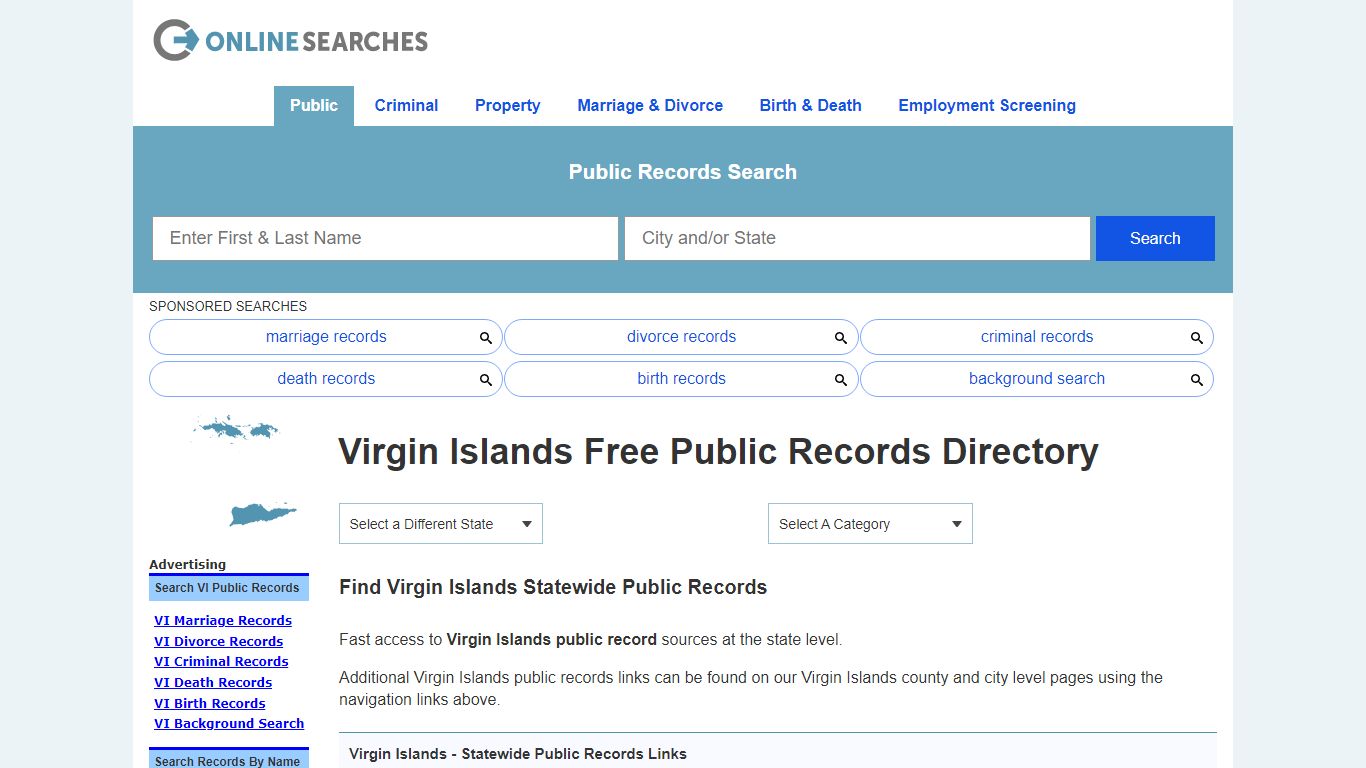Open the Employment Screening tab
The width and height of the screenshot is (1366, 768).
(987, 106)
